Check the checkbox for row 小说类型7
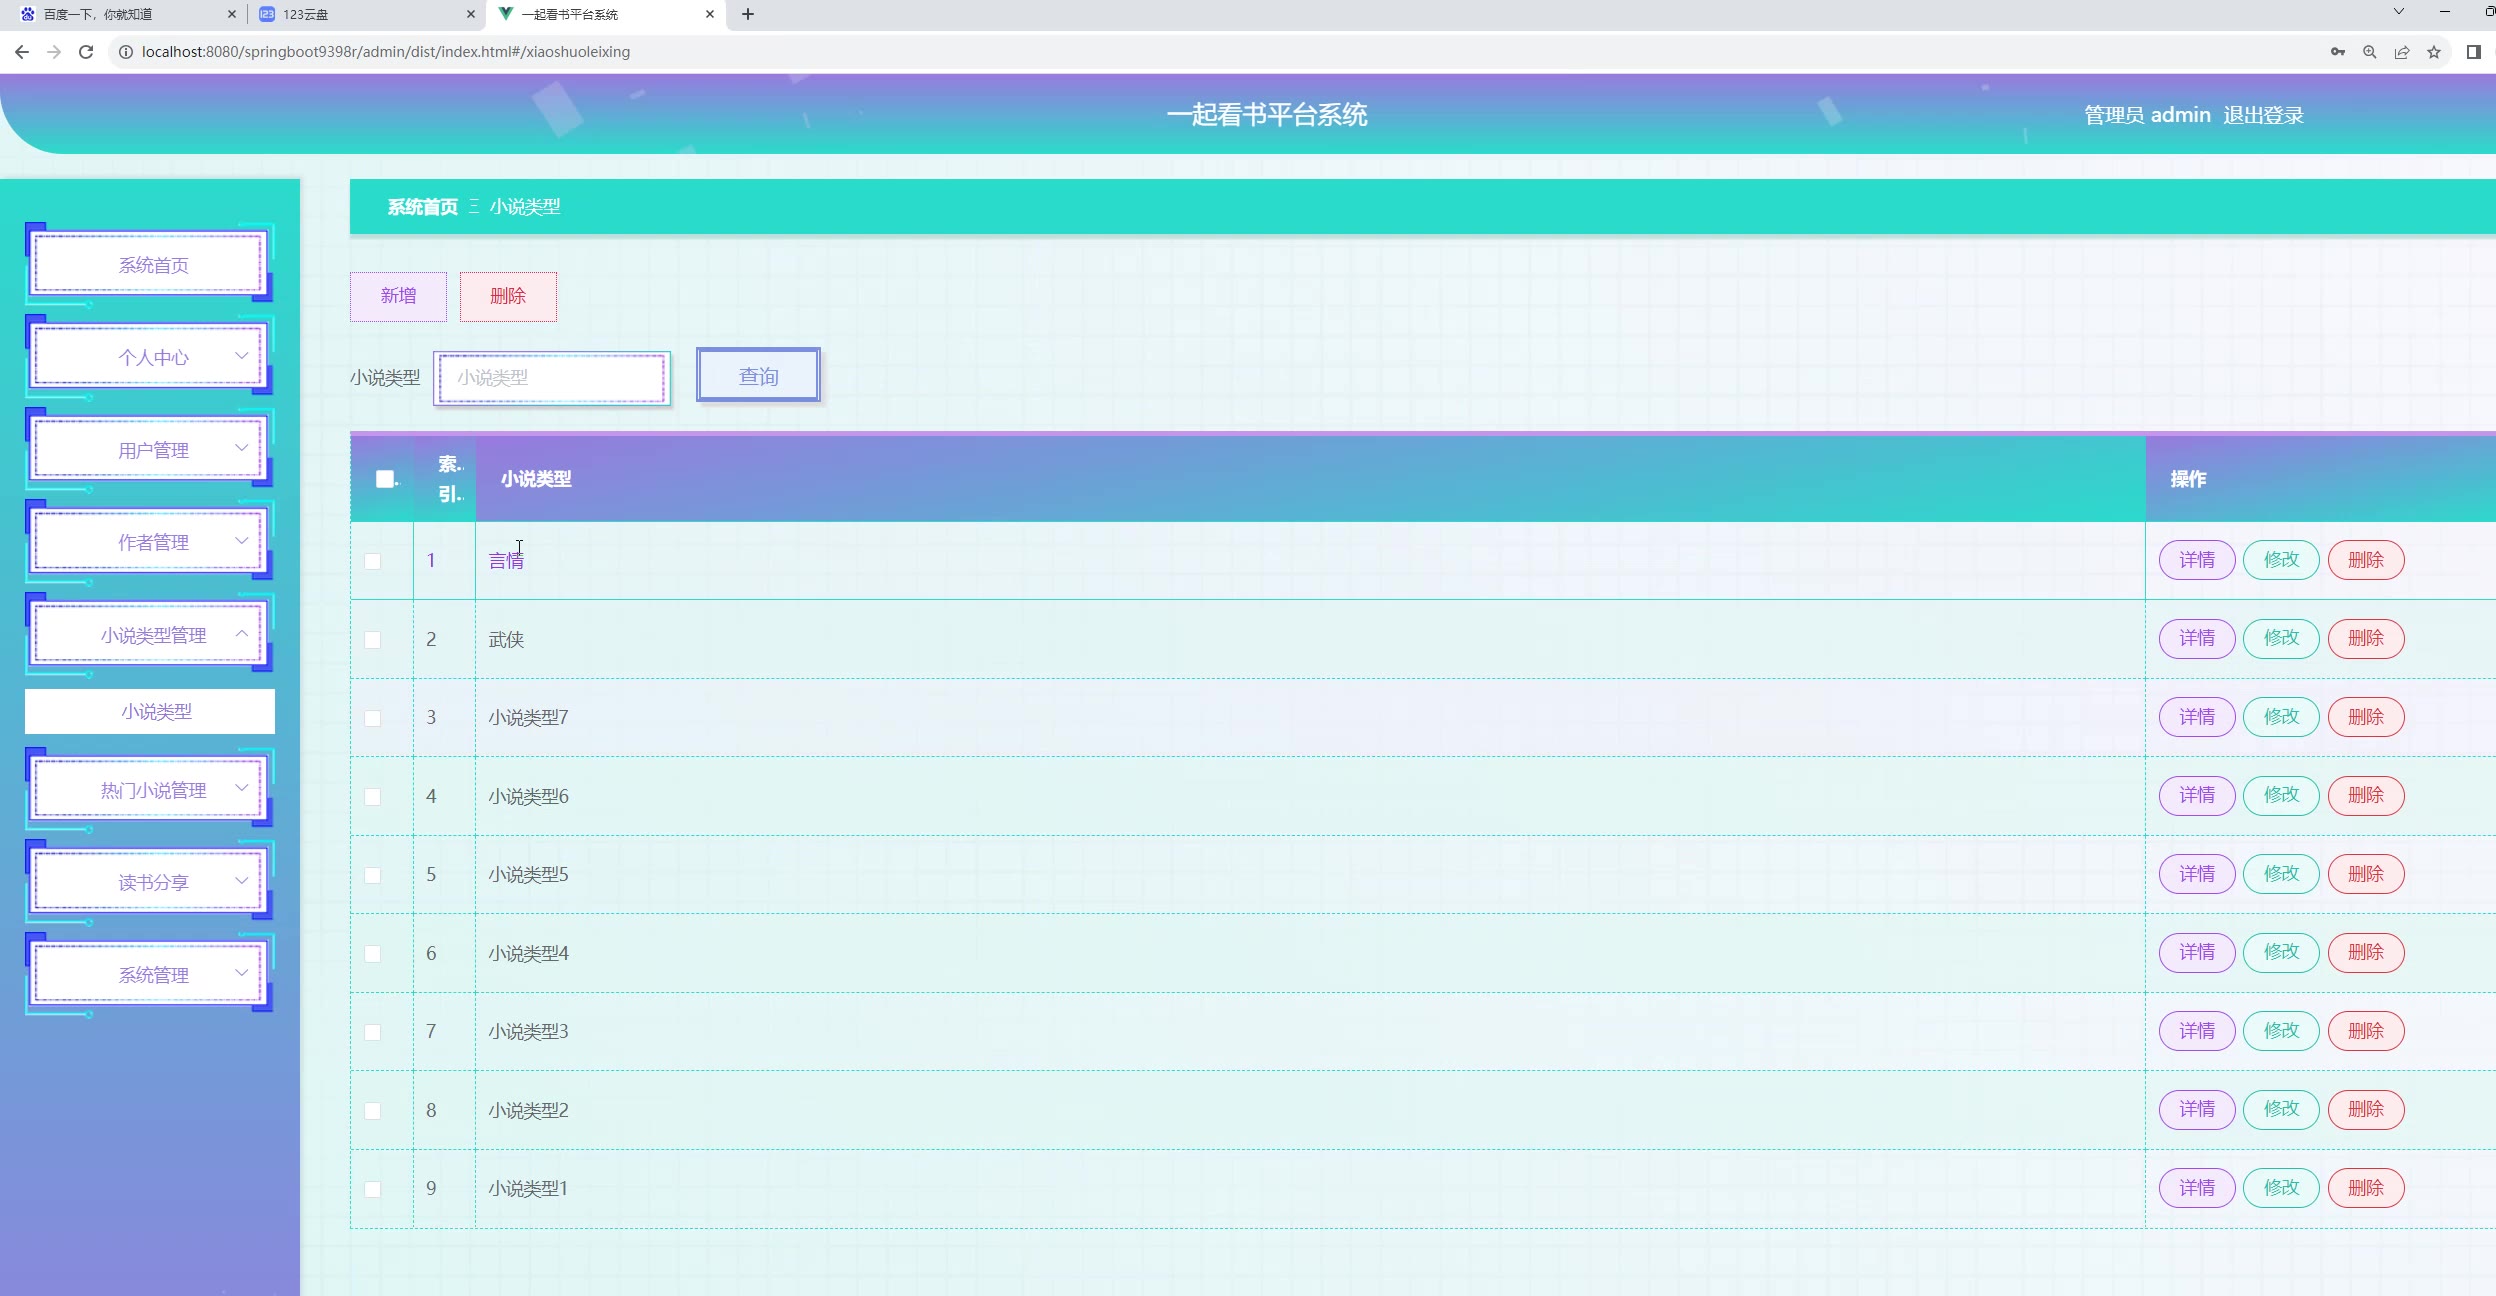The width and height of the screenshot is (2496, 1296). tap(373, 718)
